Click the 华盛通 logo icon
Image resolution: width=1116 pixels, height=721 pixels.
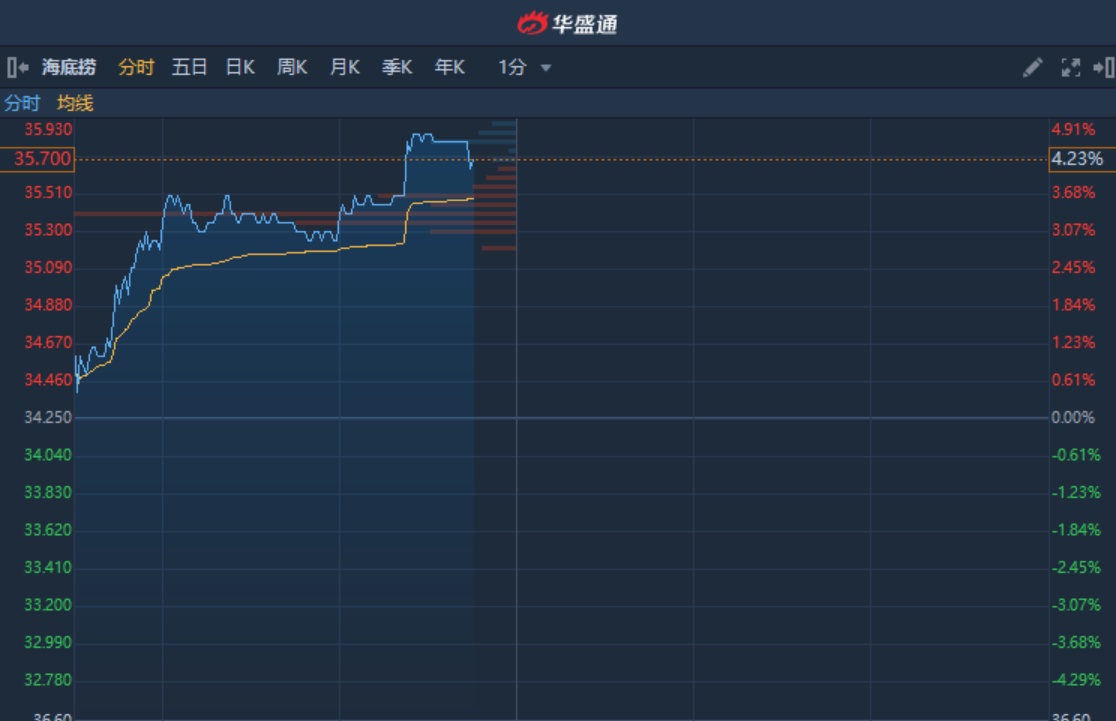pyautogui.click(x=532, y=23)
